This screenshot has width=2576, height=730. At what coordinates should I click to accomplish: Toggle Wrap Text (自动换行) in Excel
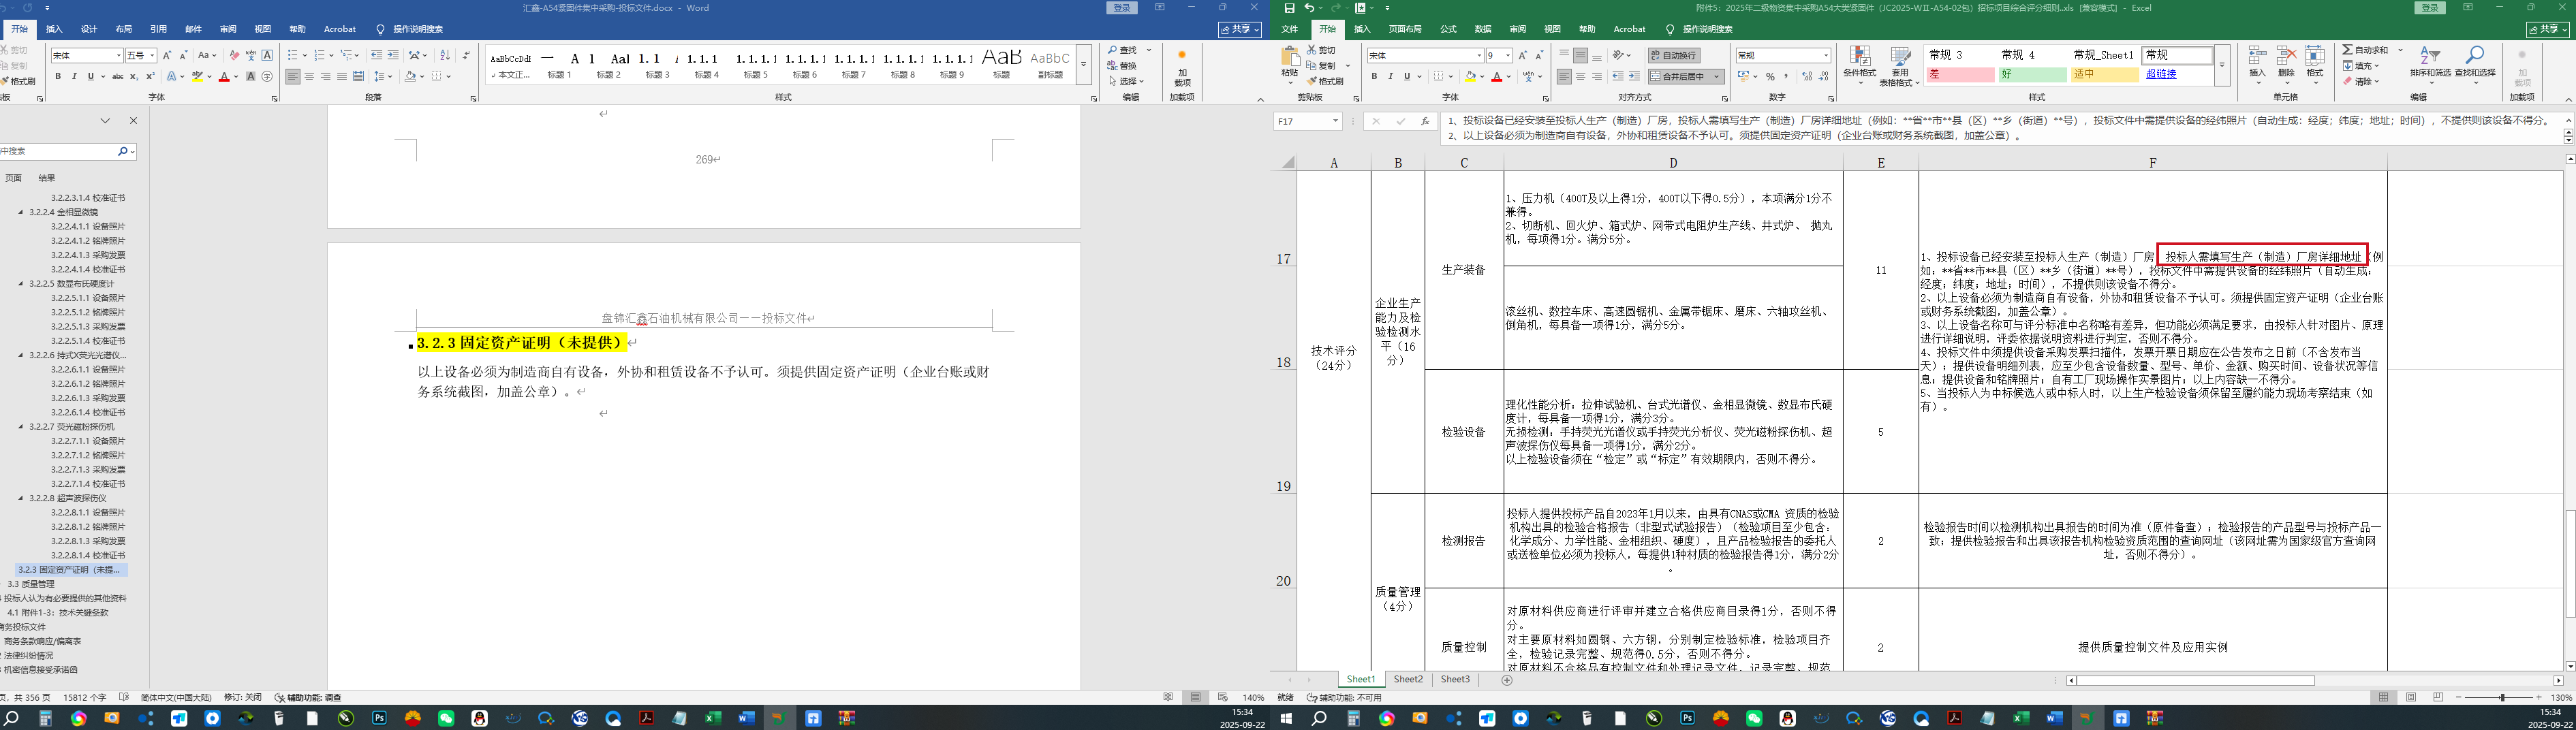(1674, 55)
